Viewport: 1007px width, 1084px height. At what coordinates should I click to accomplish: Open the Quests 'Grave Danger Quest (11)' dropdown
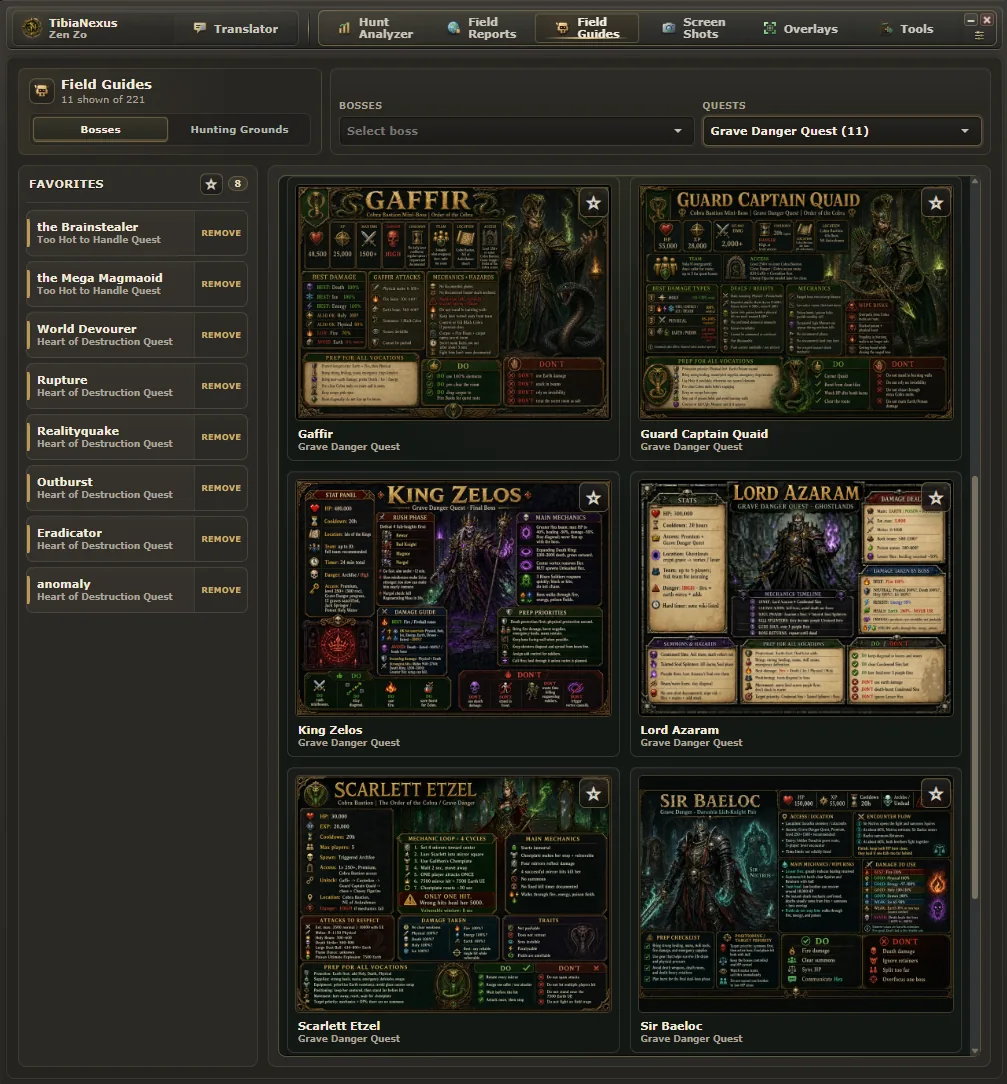pos(842,131)
